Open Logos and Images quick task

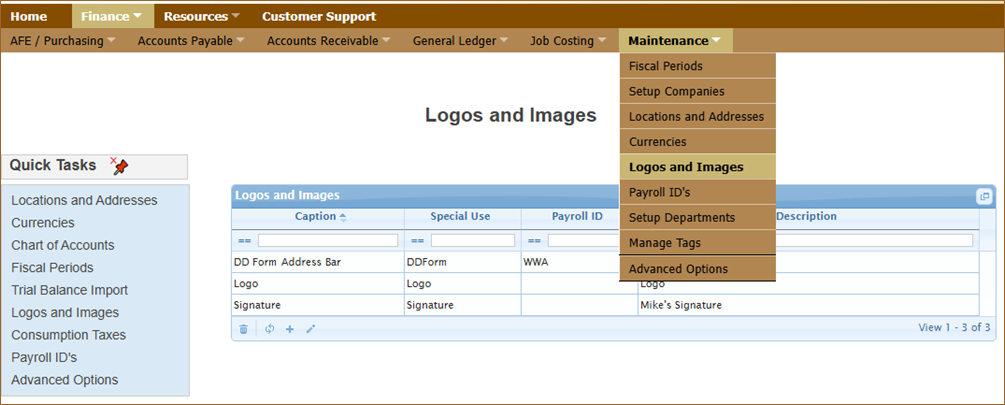pos(65,313)
